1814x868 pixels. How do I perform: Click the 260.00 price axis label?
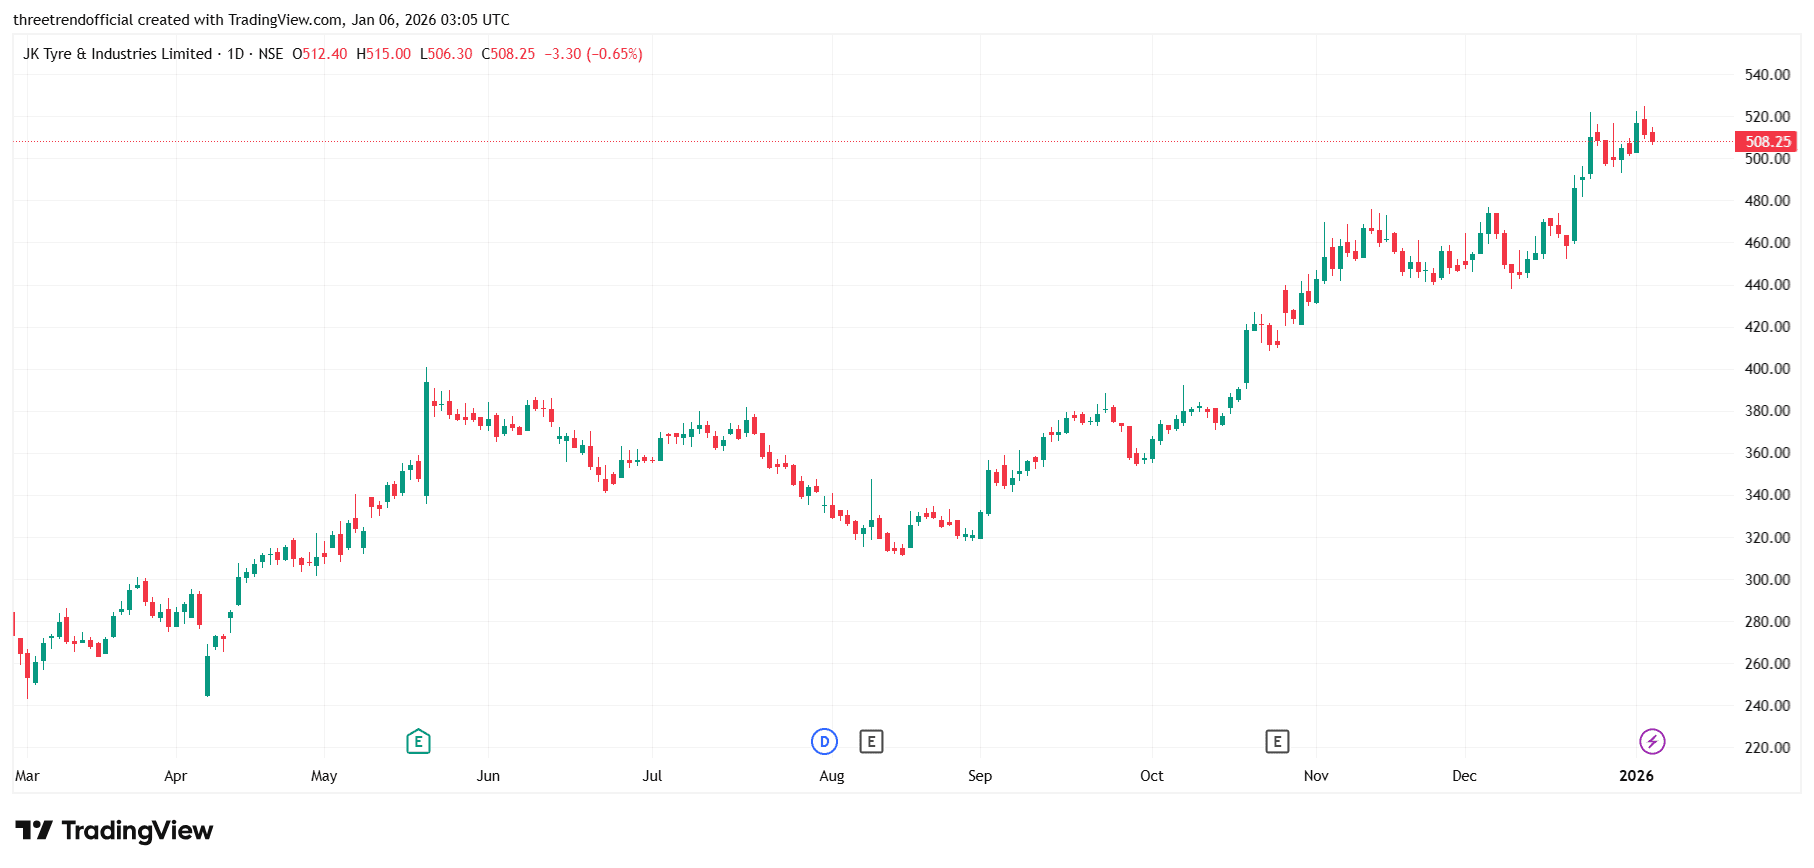(x=1767, y=664)
